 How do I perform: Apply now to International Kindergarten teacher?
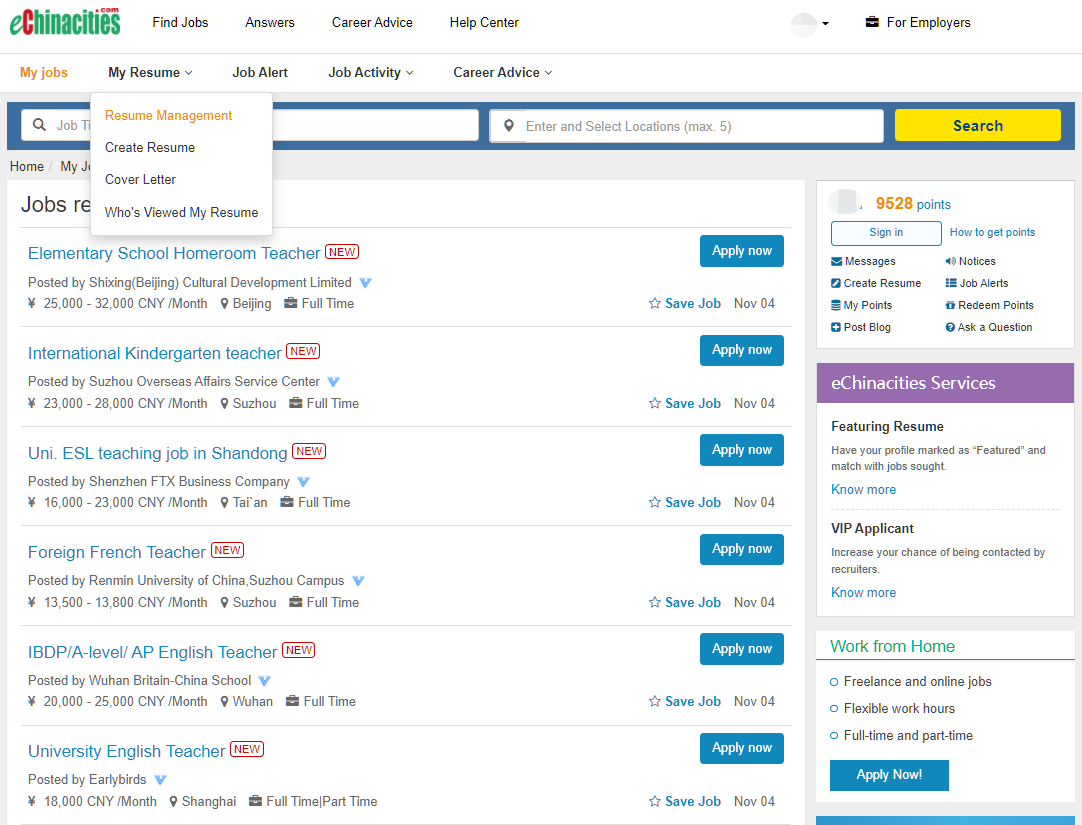(742, 350)
